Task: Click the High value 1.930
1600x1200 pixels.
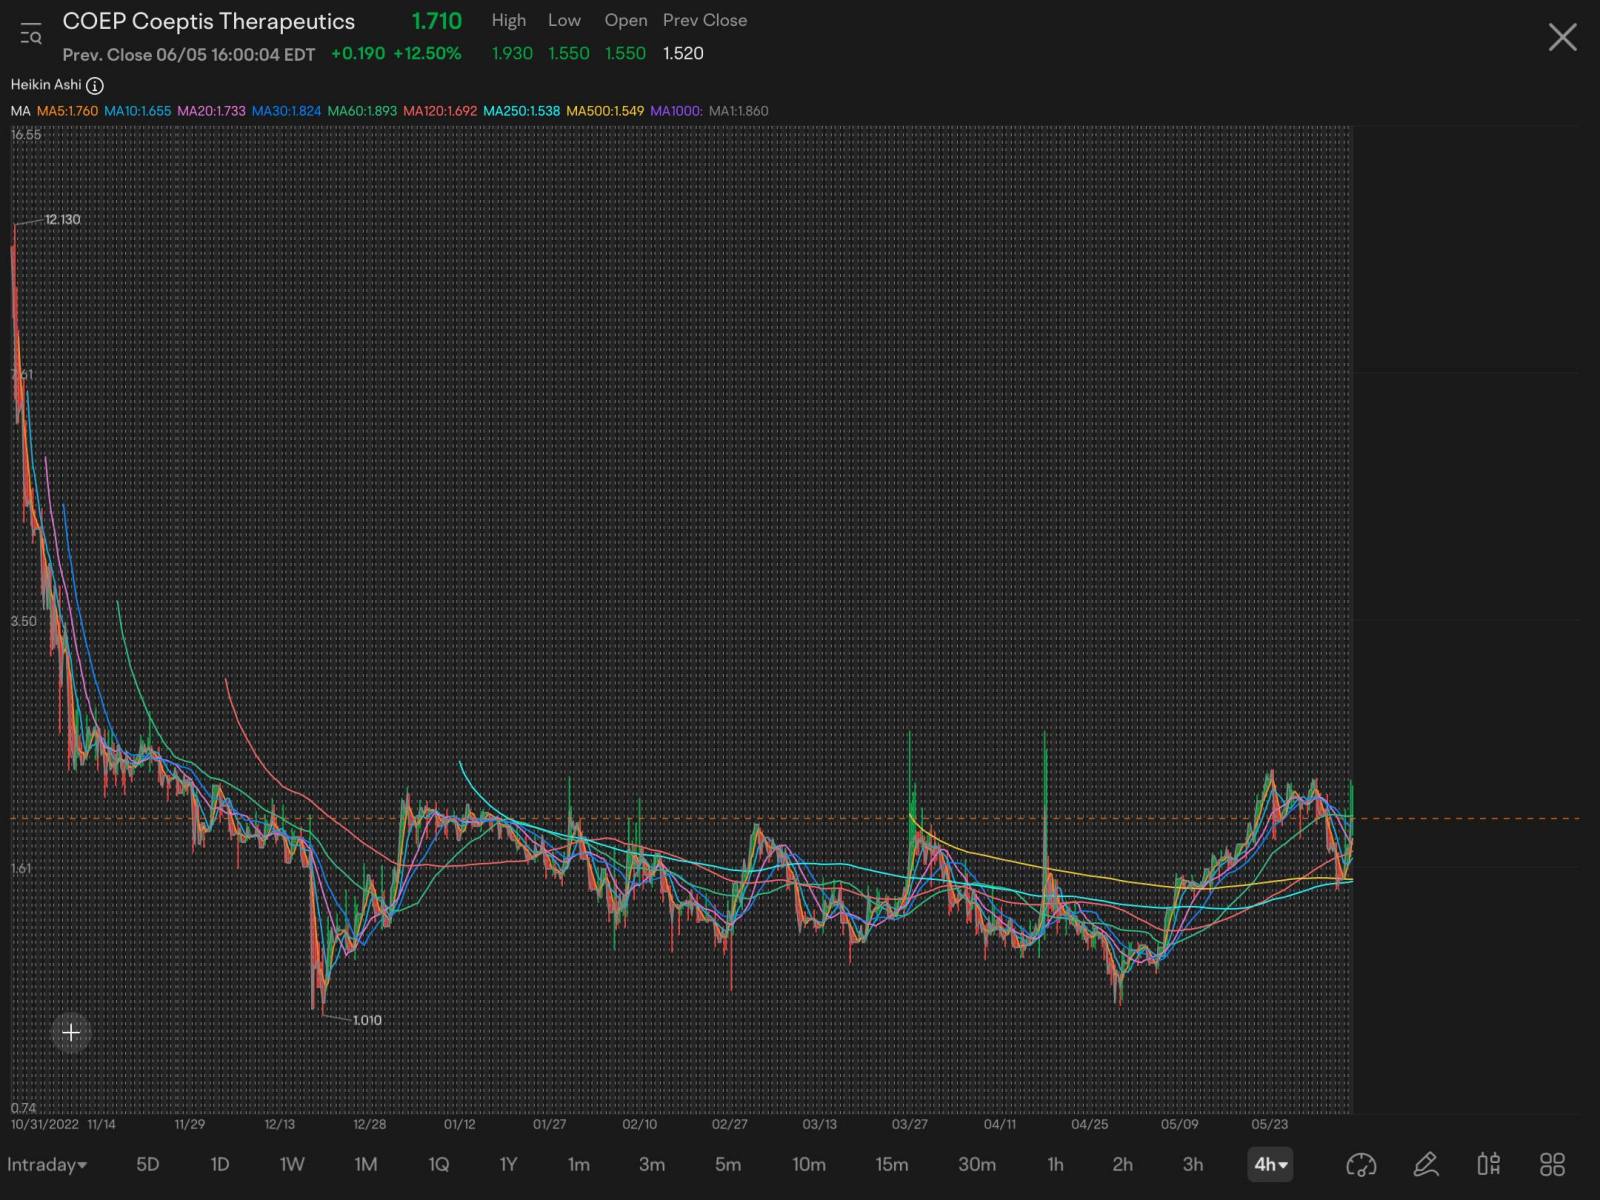Action: pos(512,54)
